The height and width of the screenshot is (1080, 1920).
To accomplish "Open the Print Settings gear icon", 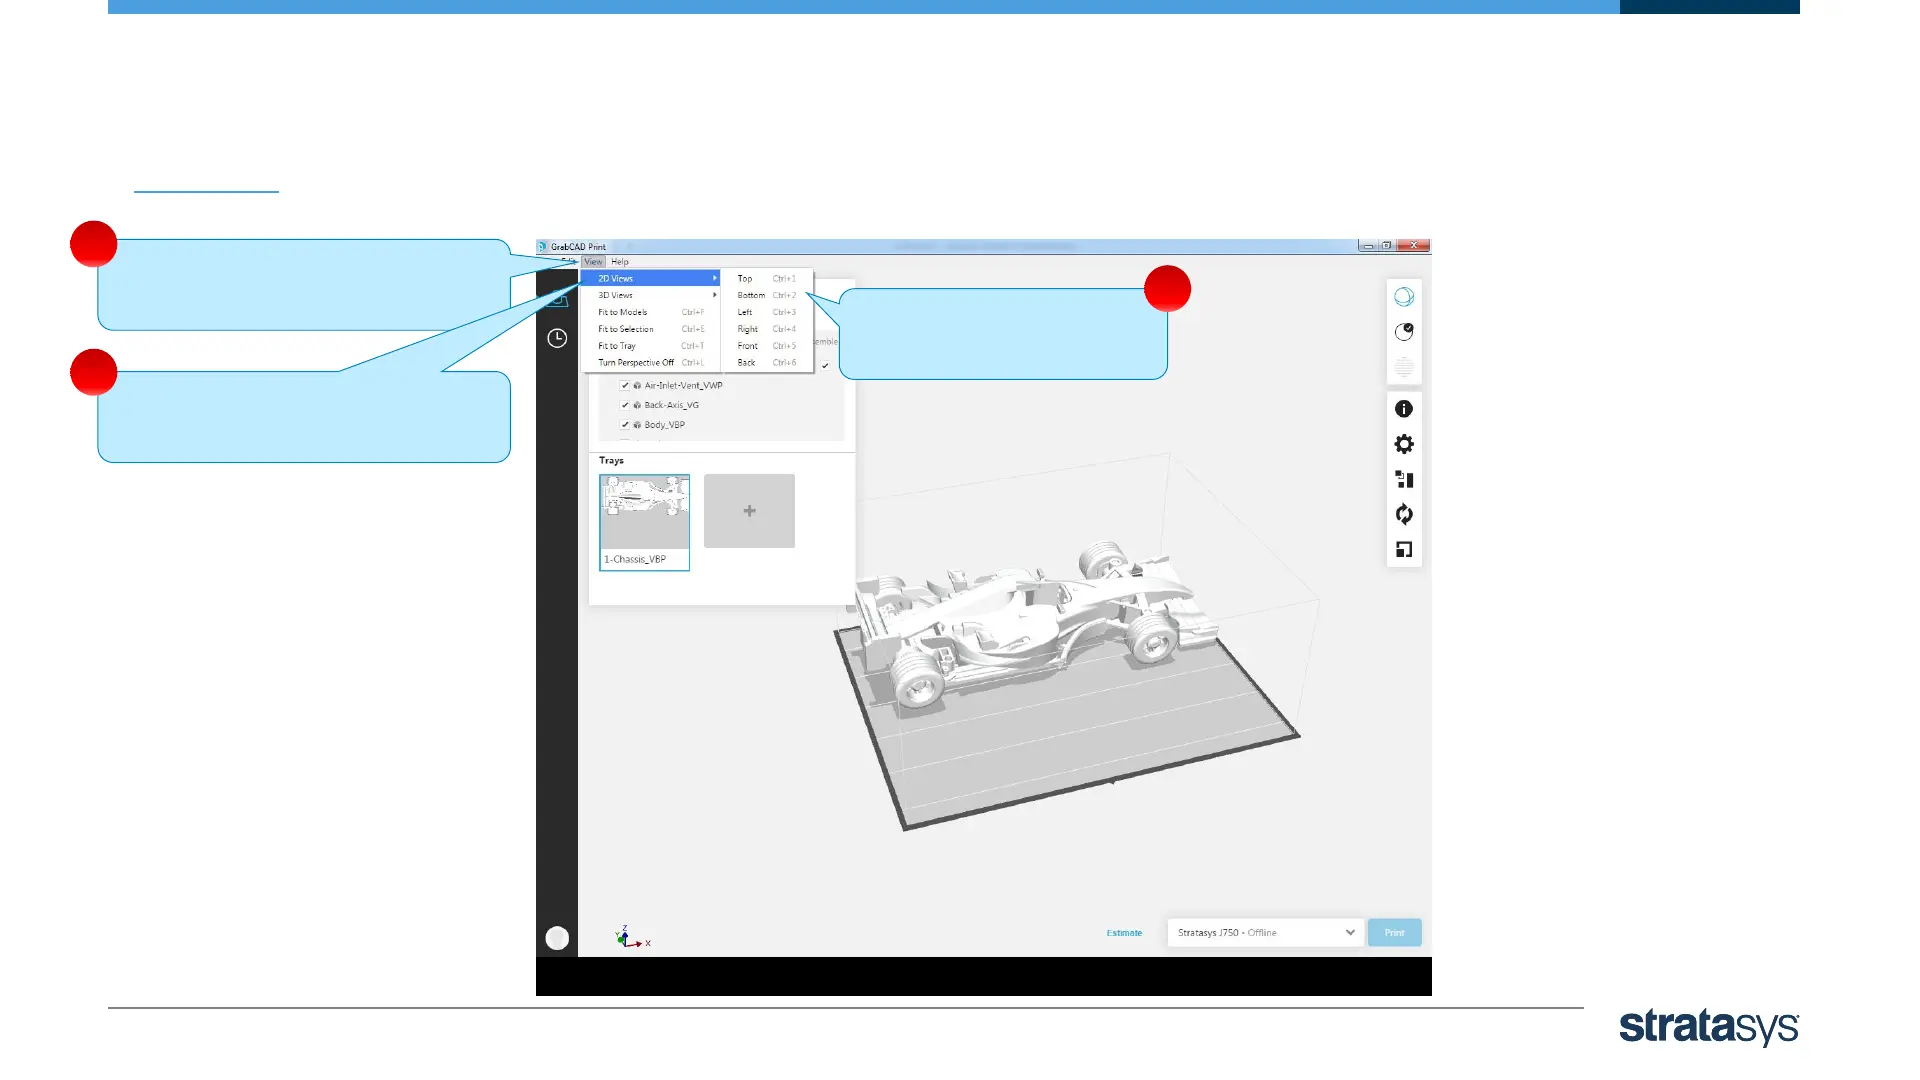I will 1404,444.
